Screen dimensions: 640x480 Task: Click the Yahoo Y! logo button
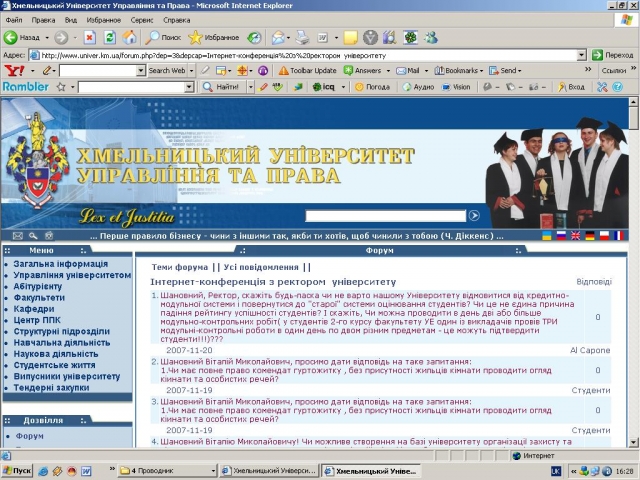coord(13,71)
